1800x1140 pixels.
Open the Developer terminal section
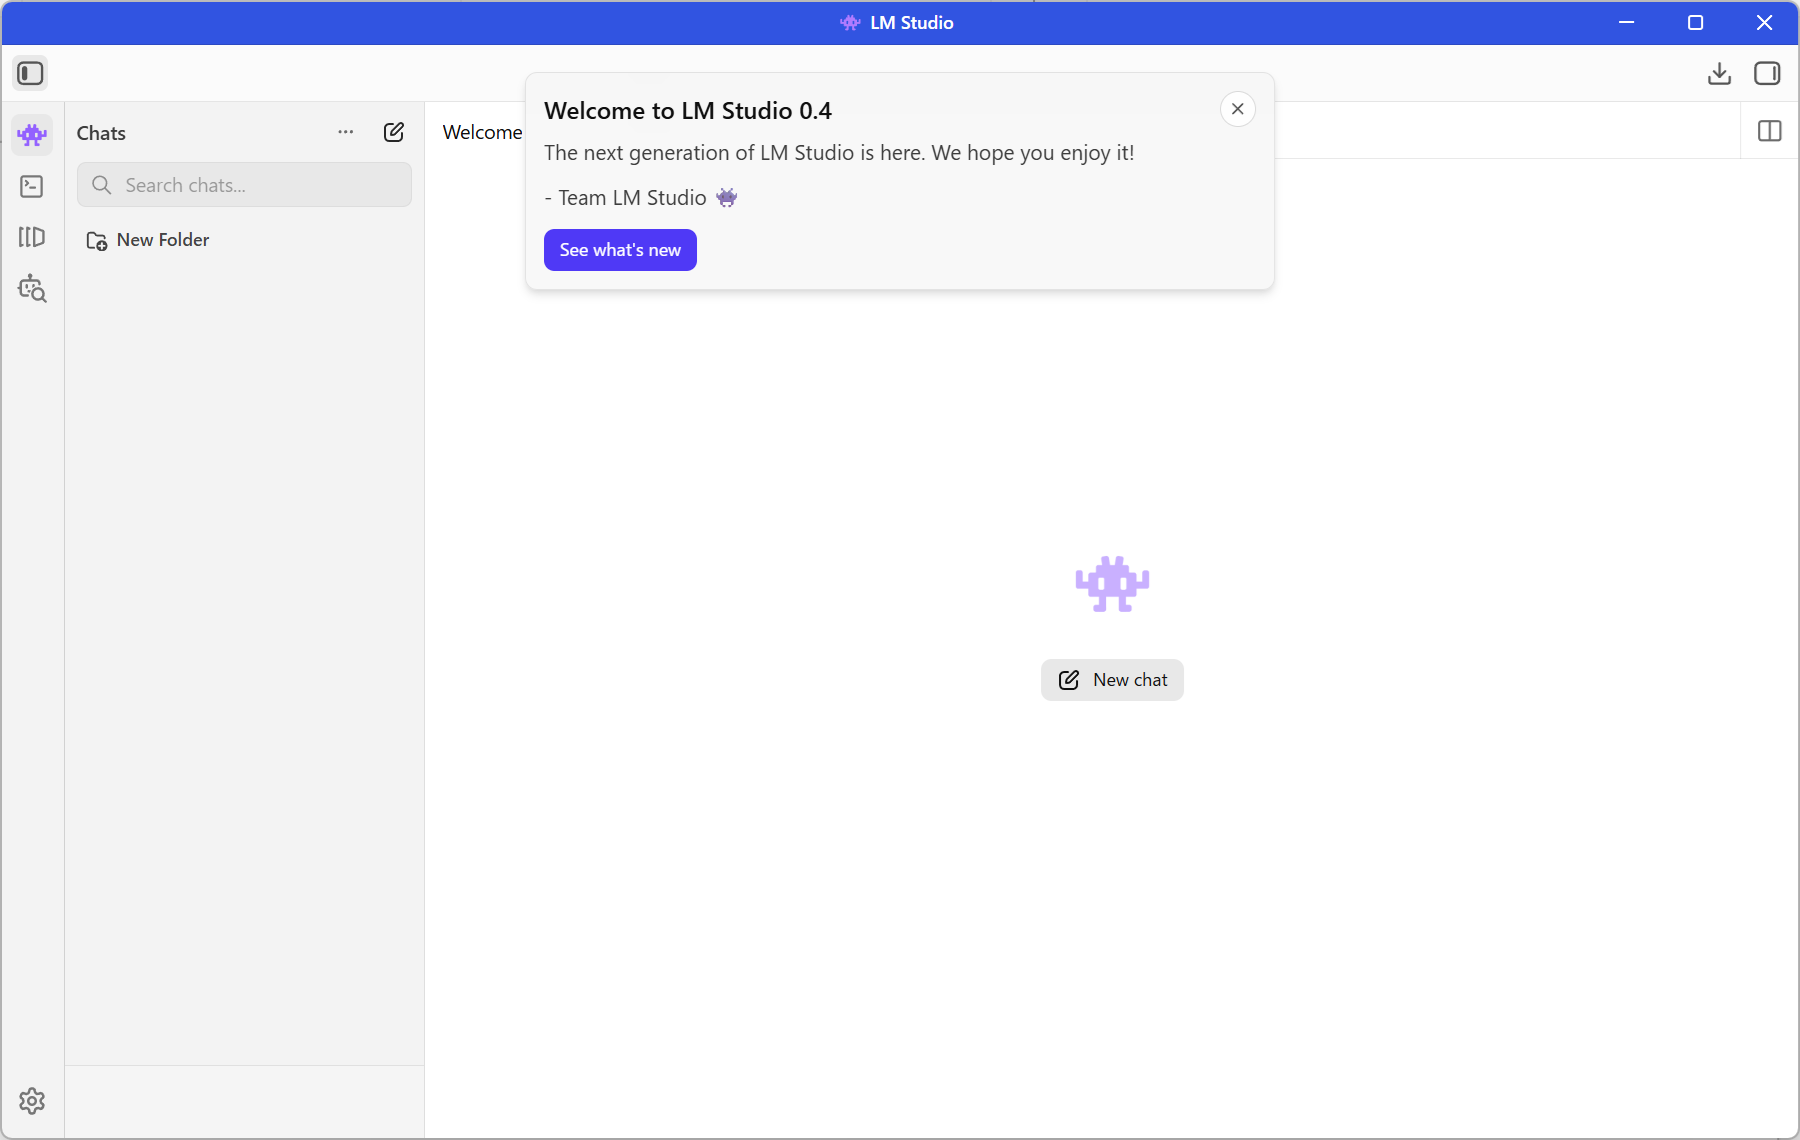point(32,186)
